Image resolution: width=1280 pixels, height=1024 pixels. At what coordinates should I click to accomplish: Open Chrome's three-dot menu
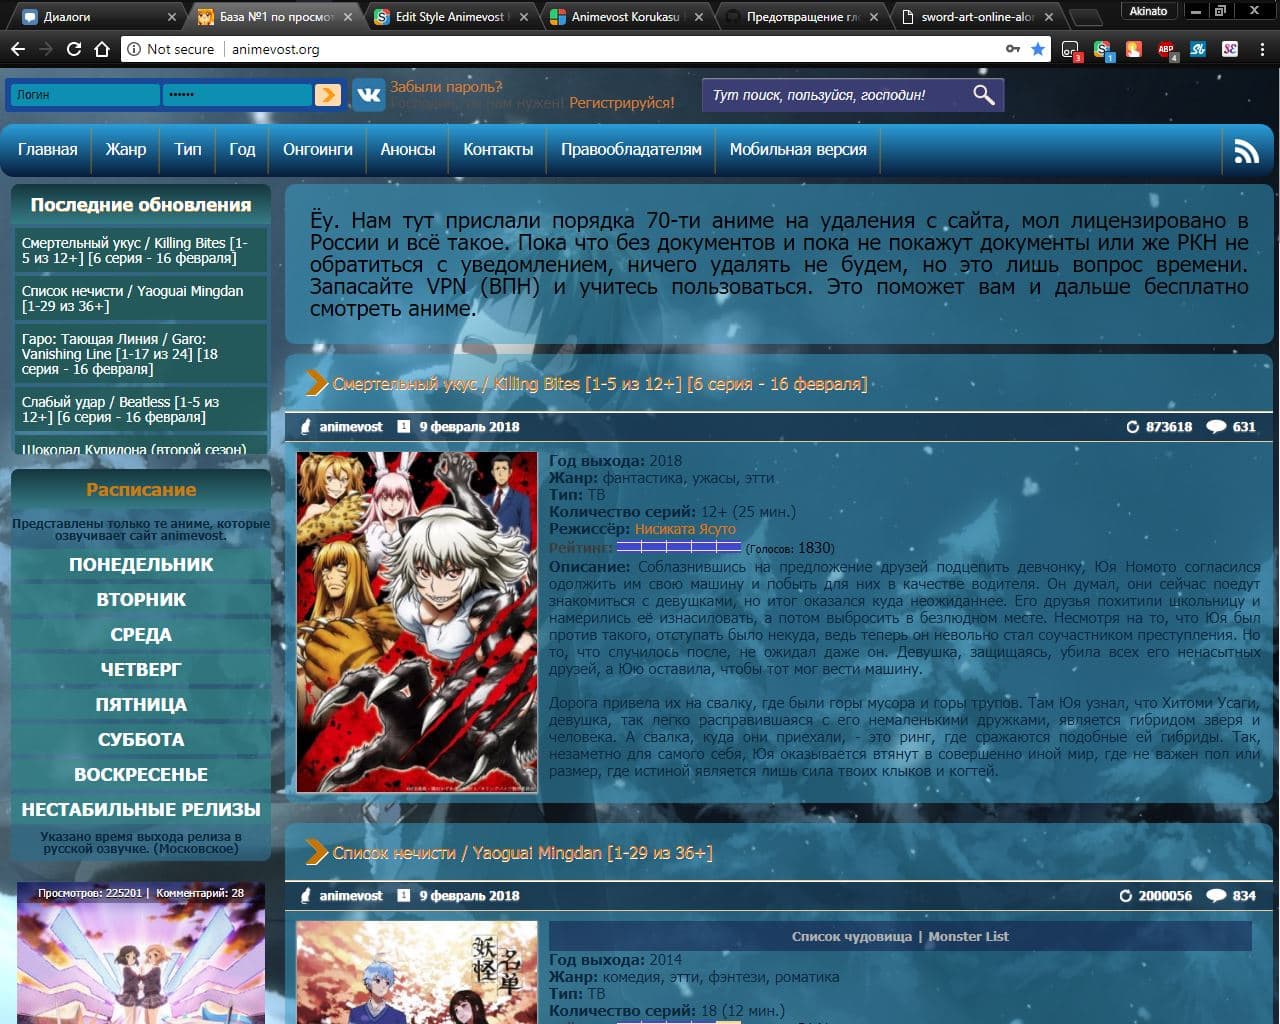[1262, 48]
